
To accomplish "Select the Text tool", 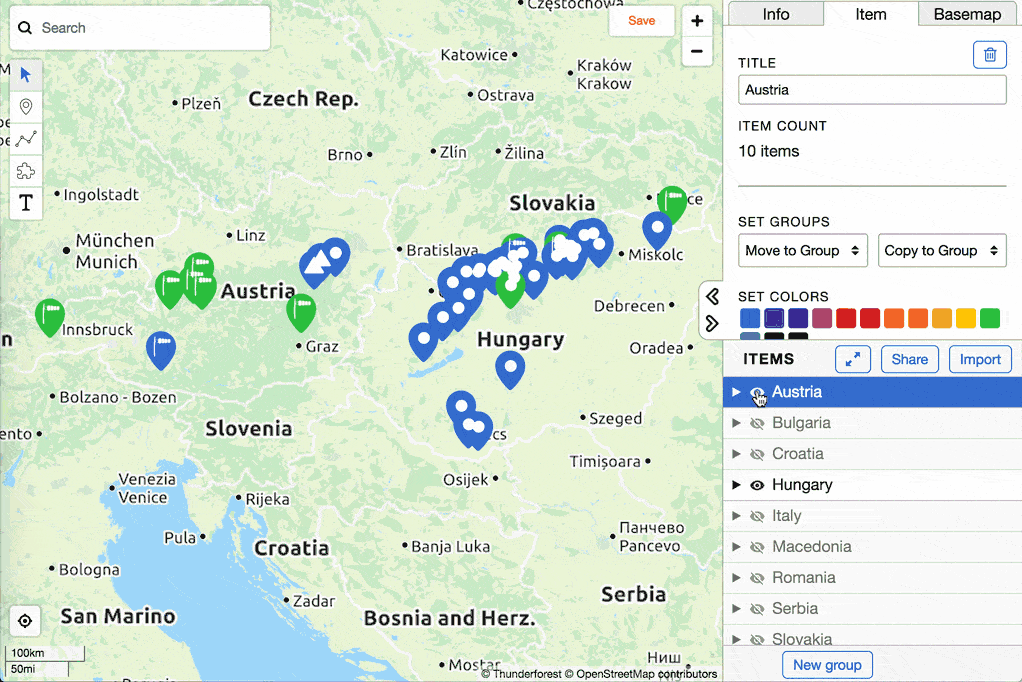I will (25, 203).
